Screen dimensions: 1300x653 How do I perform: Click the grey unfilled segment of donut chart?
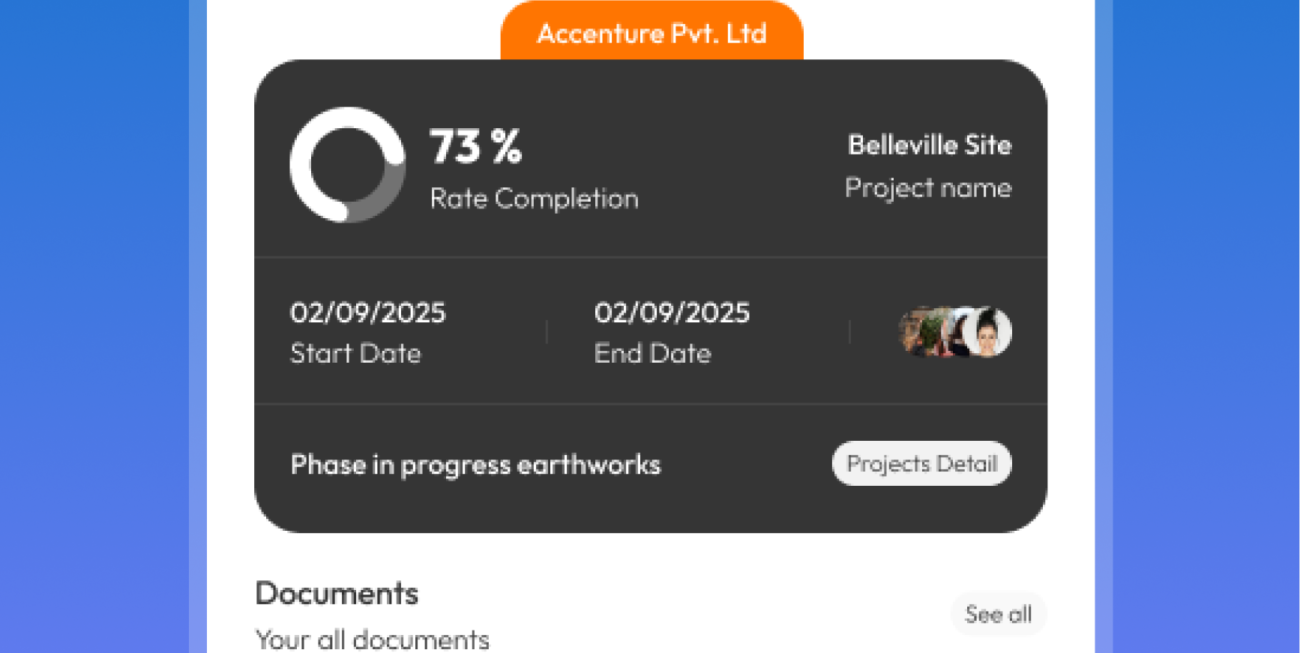(386, 194)
